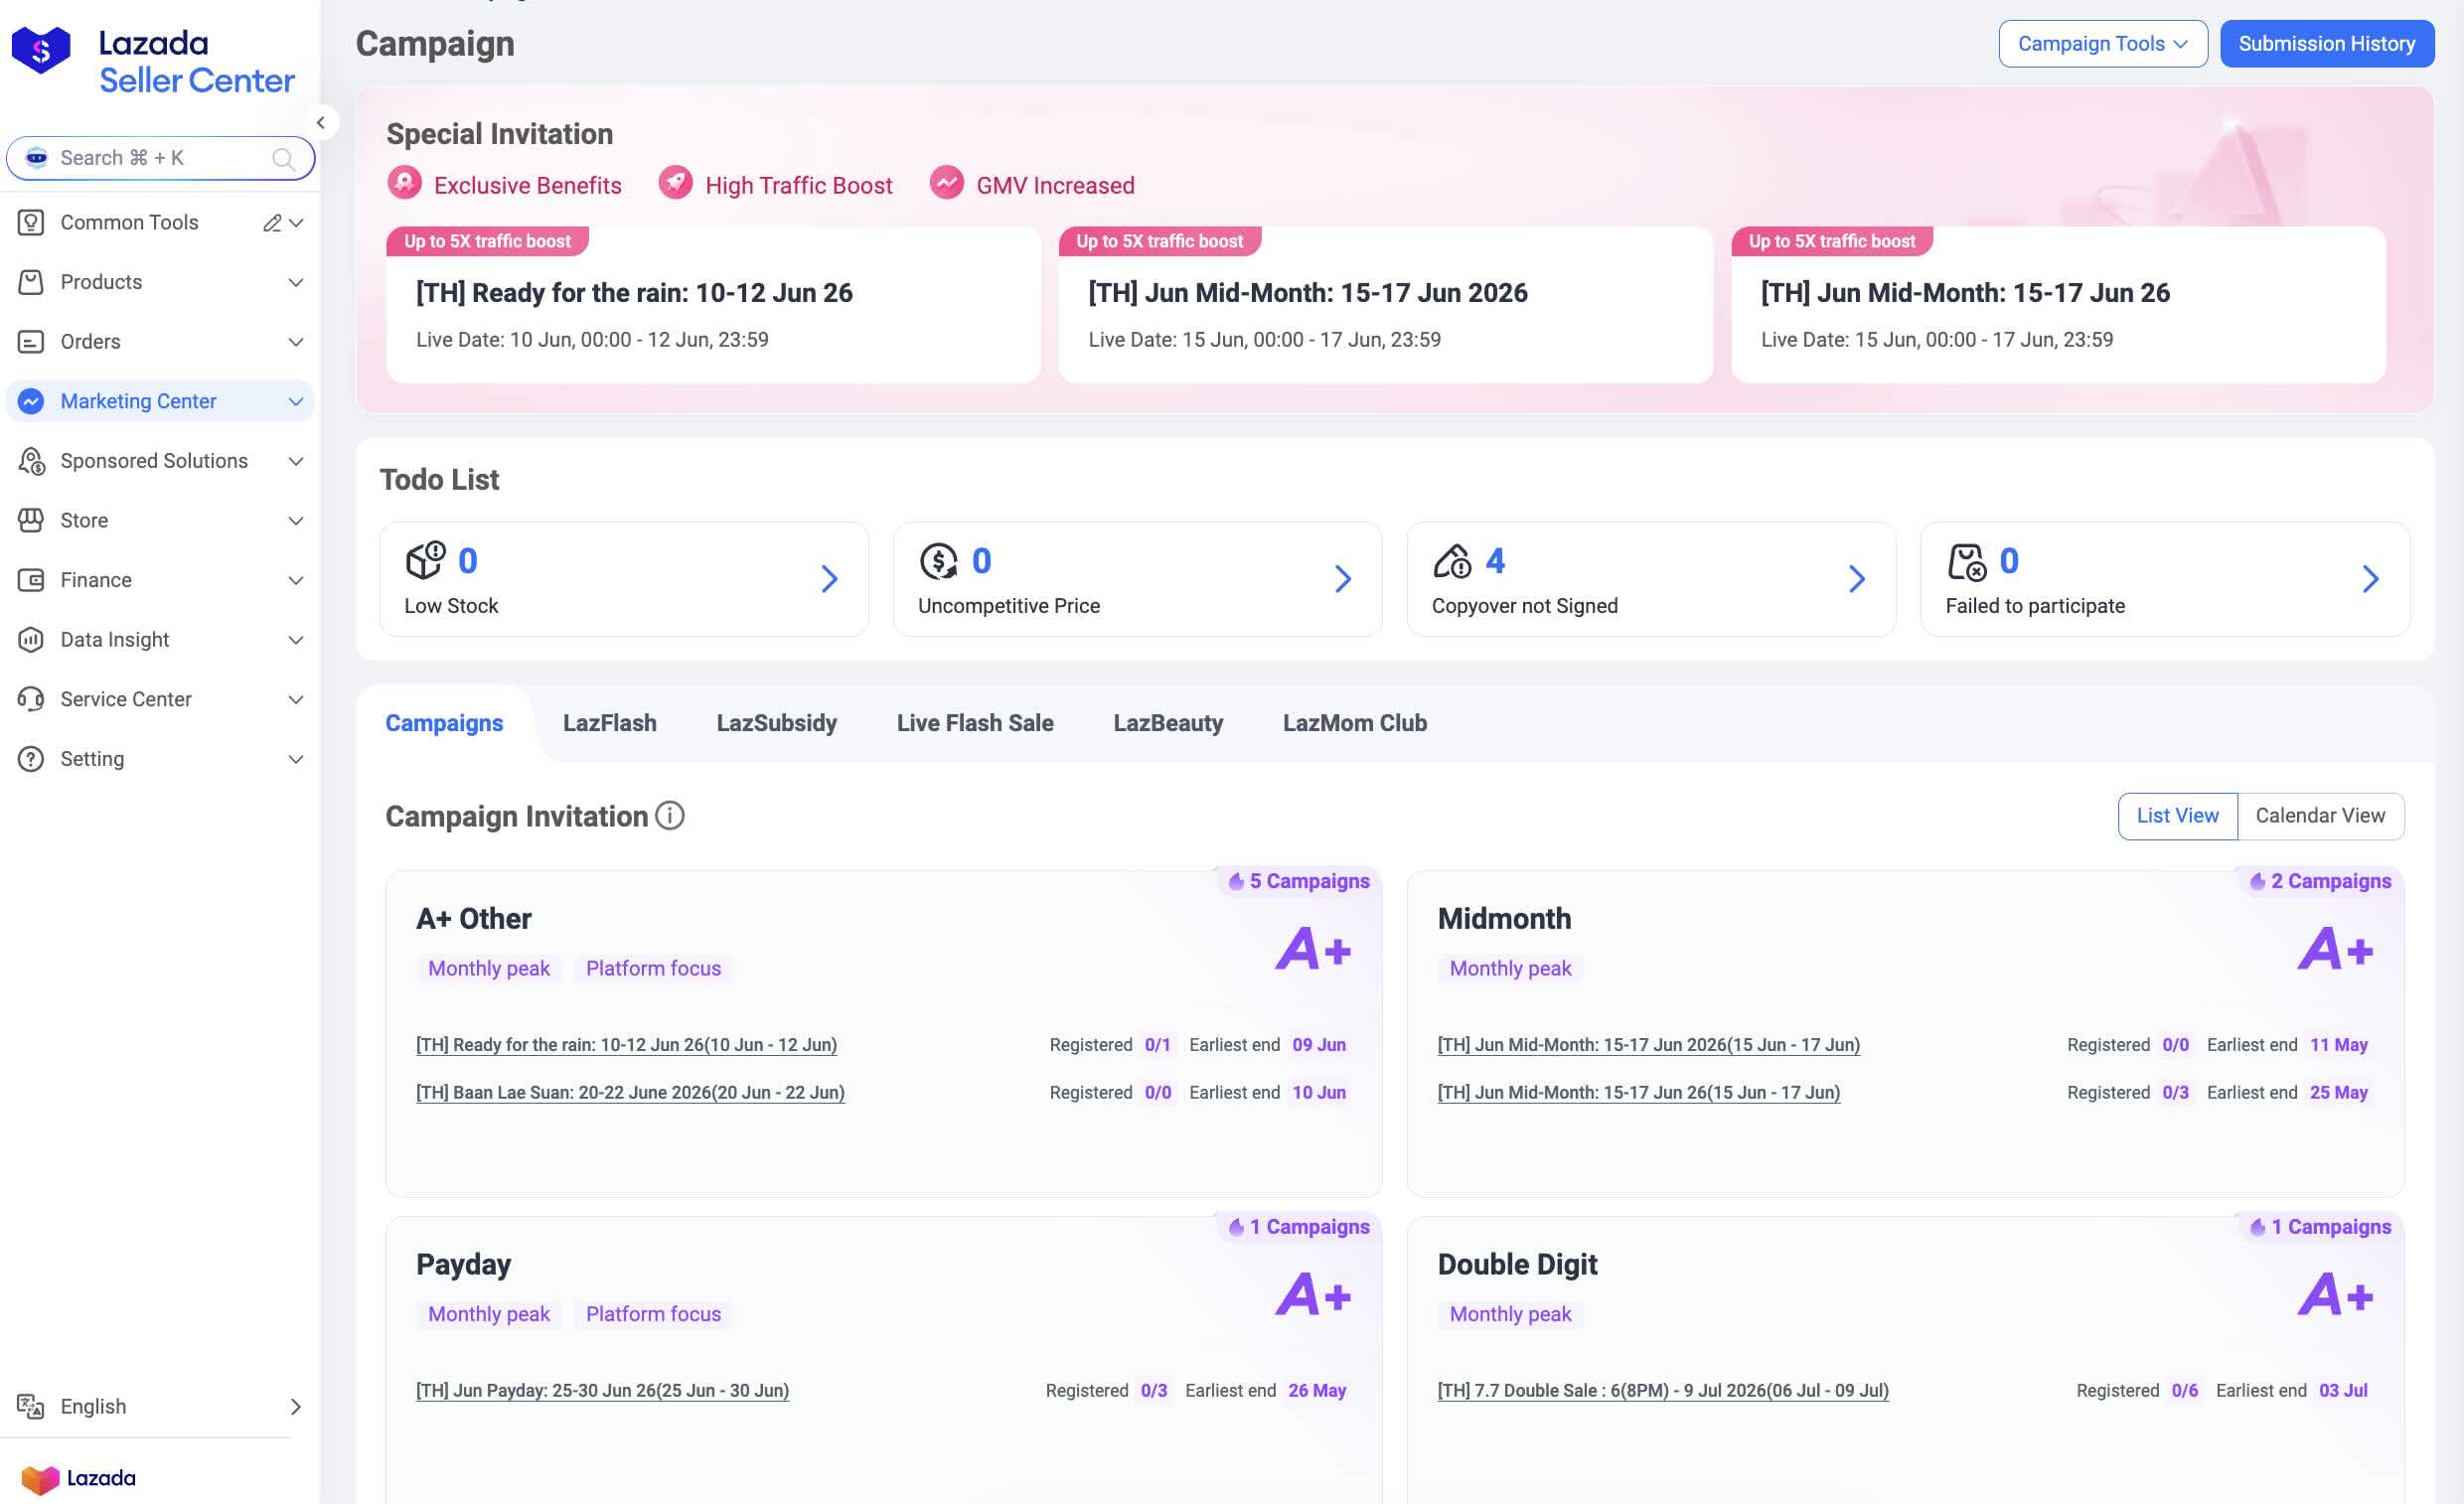Click the 5 Campaigns badge on A+ Other
The height and width of the screenshot is (1504, 2464).
tap(1299, 881)
